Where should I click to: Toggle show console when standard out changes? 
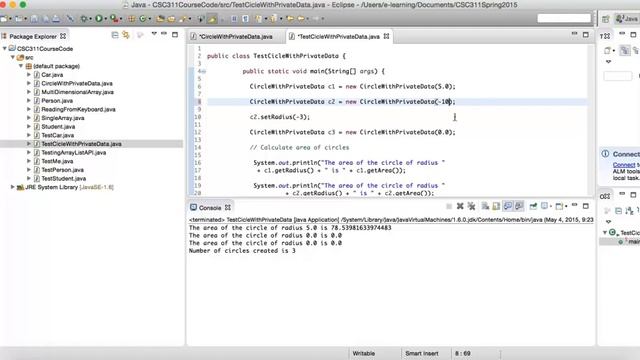(507, 206)
